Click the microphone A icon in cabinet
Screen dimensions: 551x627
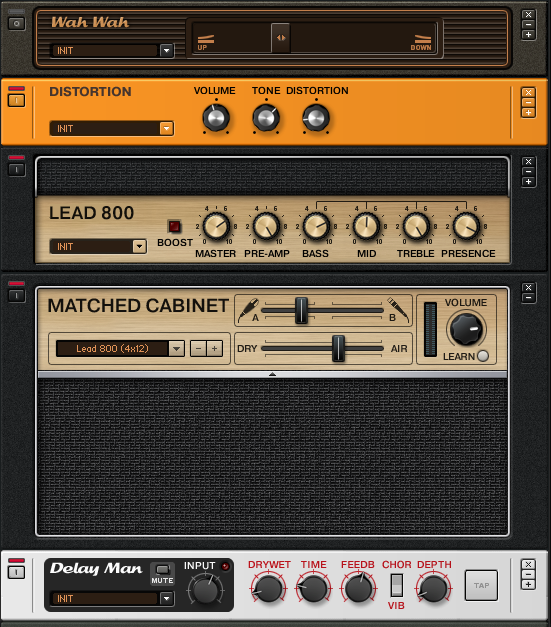(248, 310)
